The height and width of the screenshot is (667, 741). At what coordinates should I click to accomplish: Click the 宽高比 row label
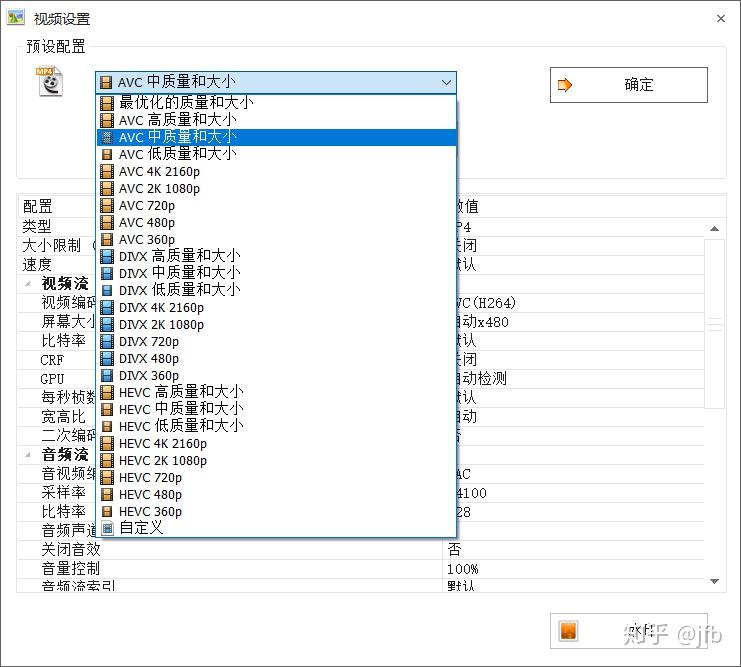(63, 417)
